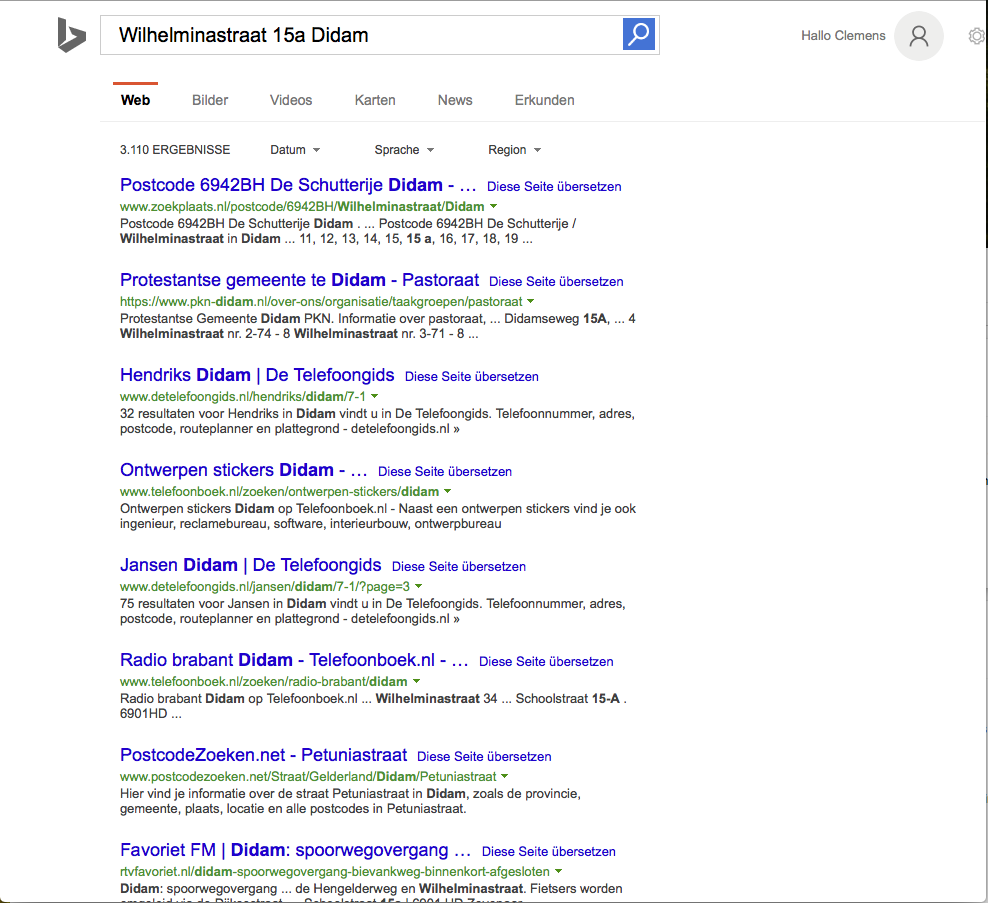Expand arrow next to detelefoongids.nl/jansen URL
Image resolution: width=988 pixels, height=903 pixels.
point(418,586)
